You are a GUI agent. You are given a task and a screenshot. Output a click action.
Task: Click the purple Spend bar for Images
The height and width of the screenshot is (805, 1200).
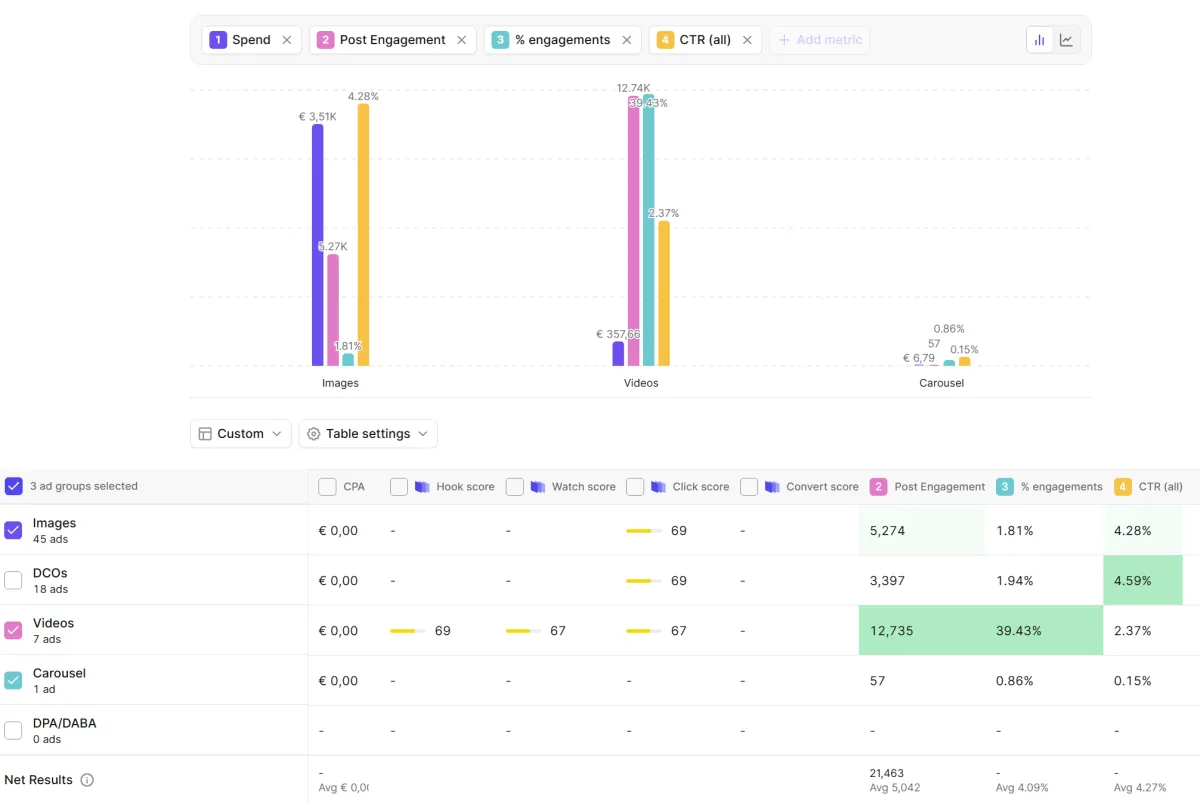[x=318, y=245]
